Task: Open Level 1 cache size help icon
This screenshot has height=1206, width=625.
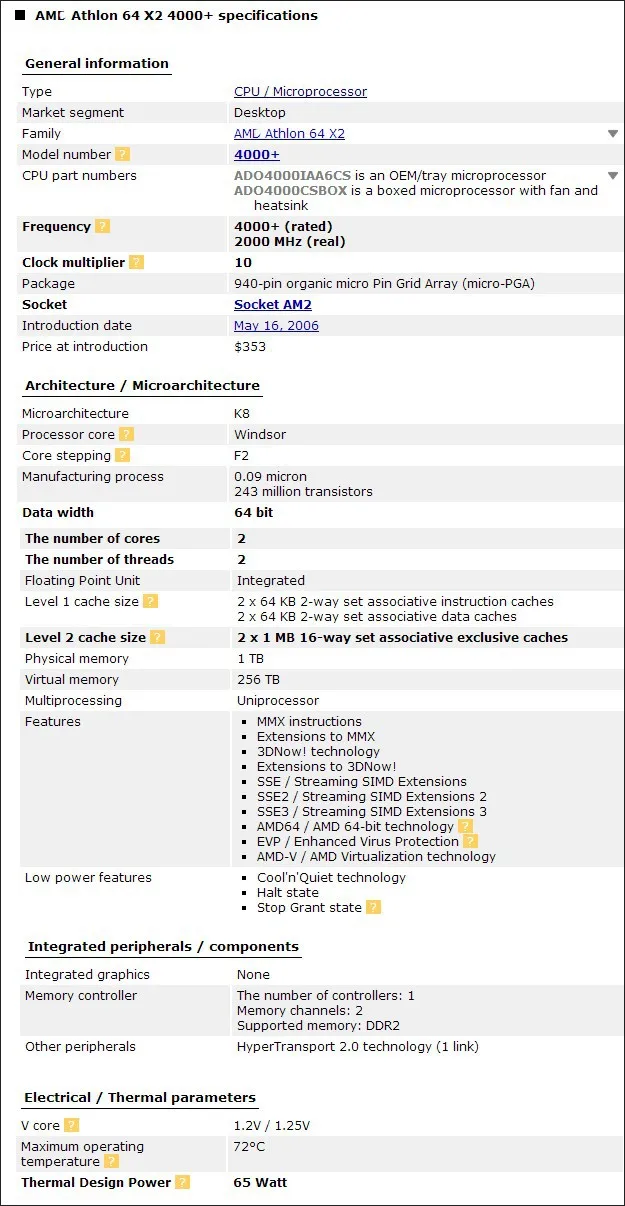Action: [150, 601]
